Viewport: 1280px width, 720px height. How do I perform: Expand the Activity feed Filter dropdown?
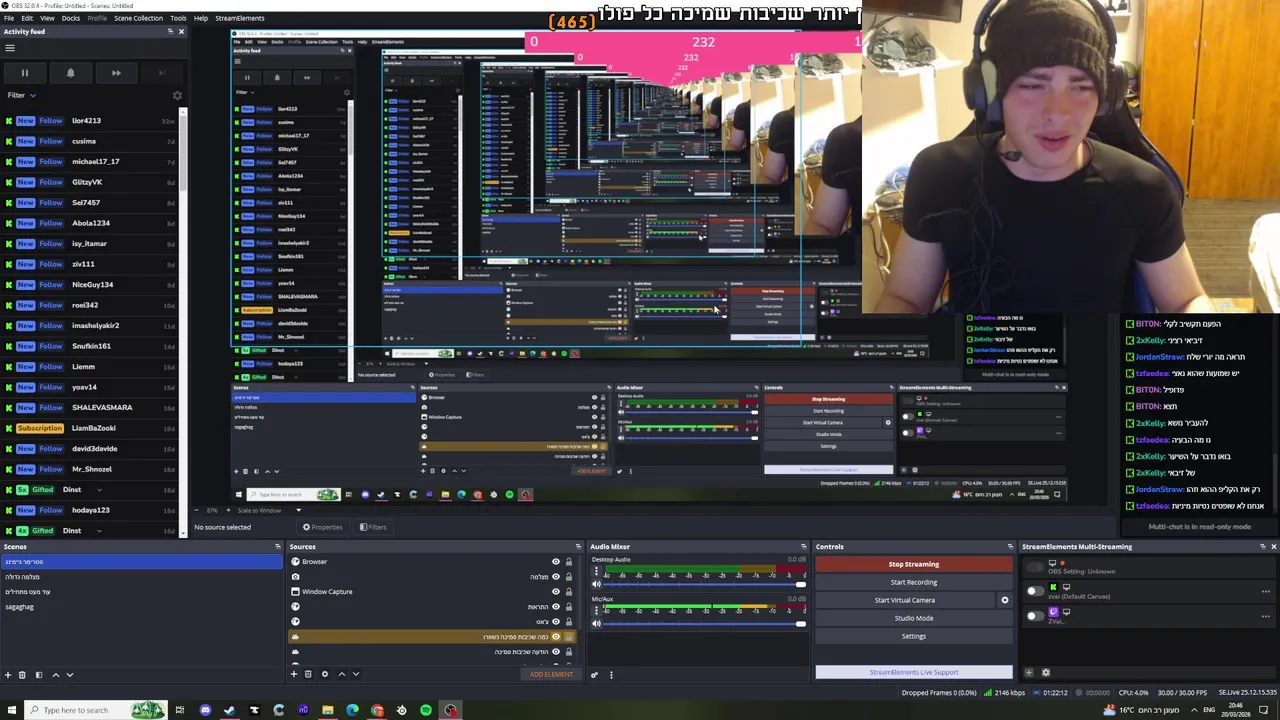[x=22, y=96]
